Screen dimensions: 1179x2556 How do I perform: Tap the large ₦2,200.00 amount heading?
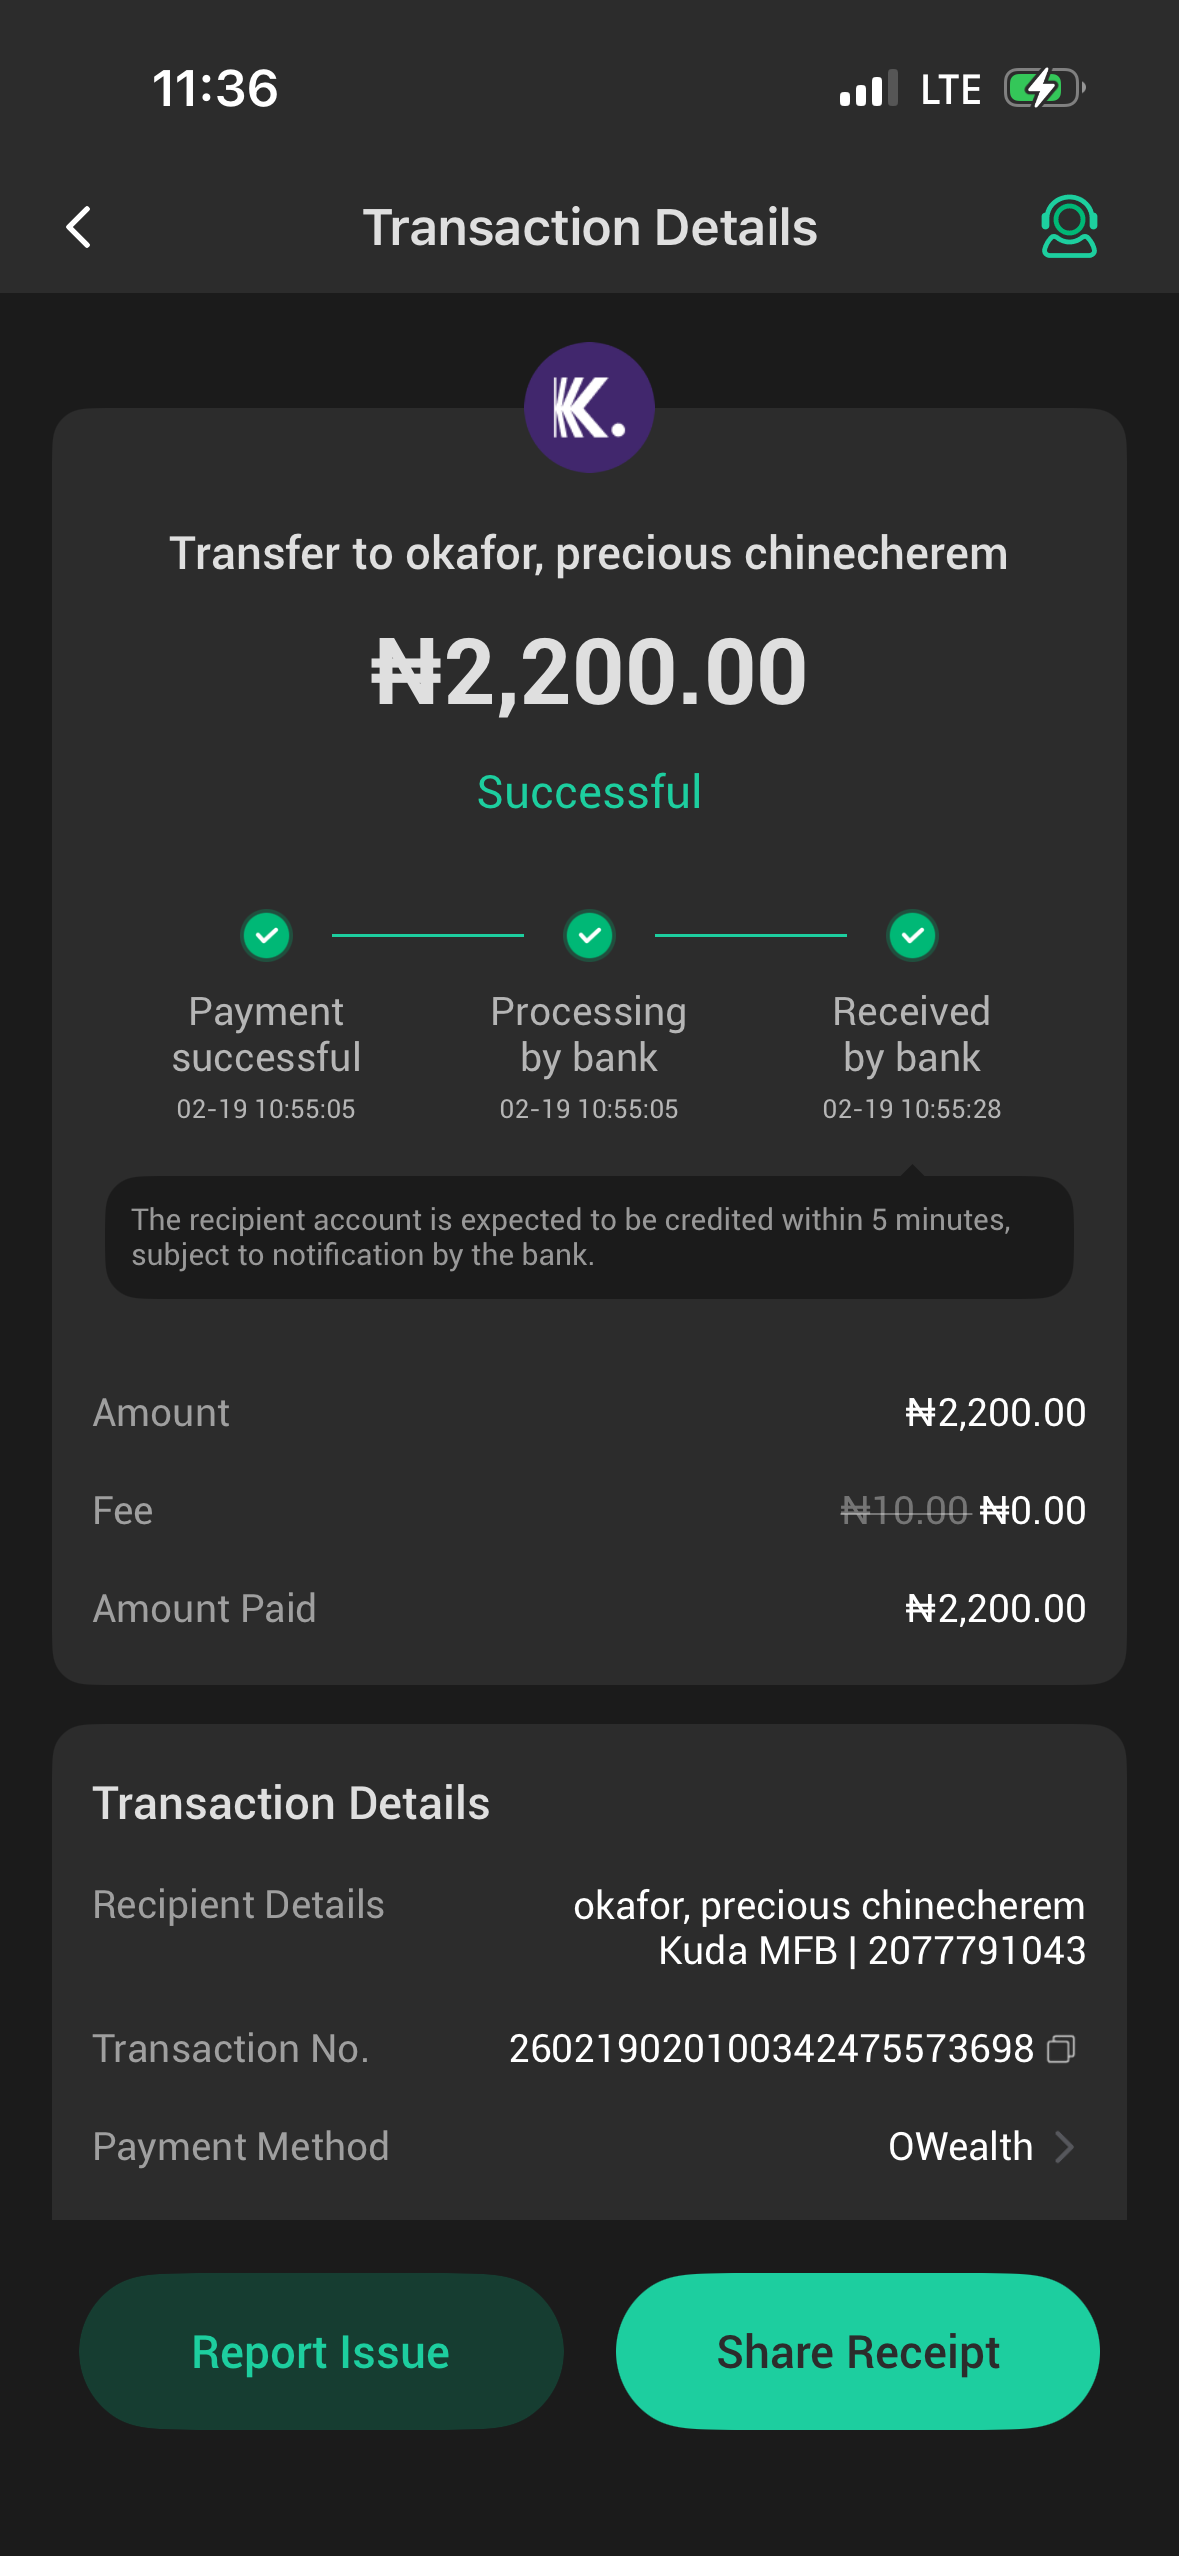pyautogui.click(x=589, y=672)
